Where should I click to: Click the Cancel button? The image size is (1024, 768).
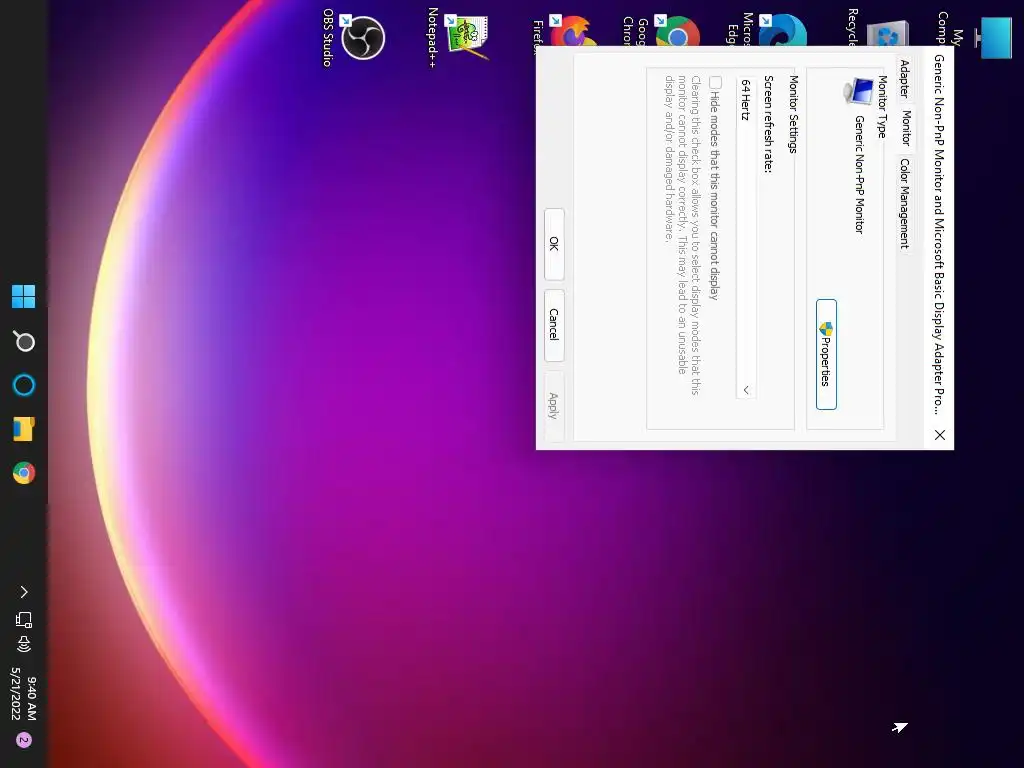point(554,325)
